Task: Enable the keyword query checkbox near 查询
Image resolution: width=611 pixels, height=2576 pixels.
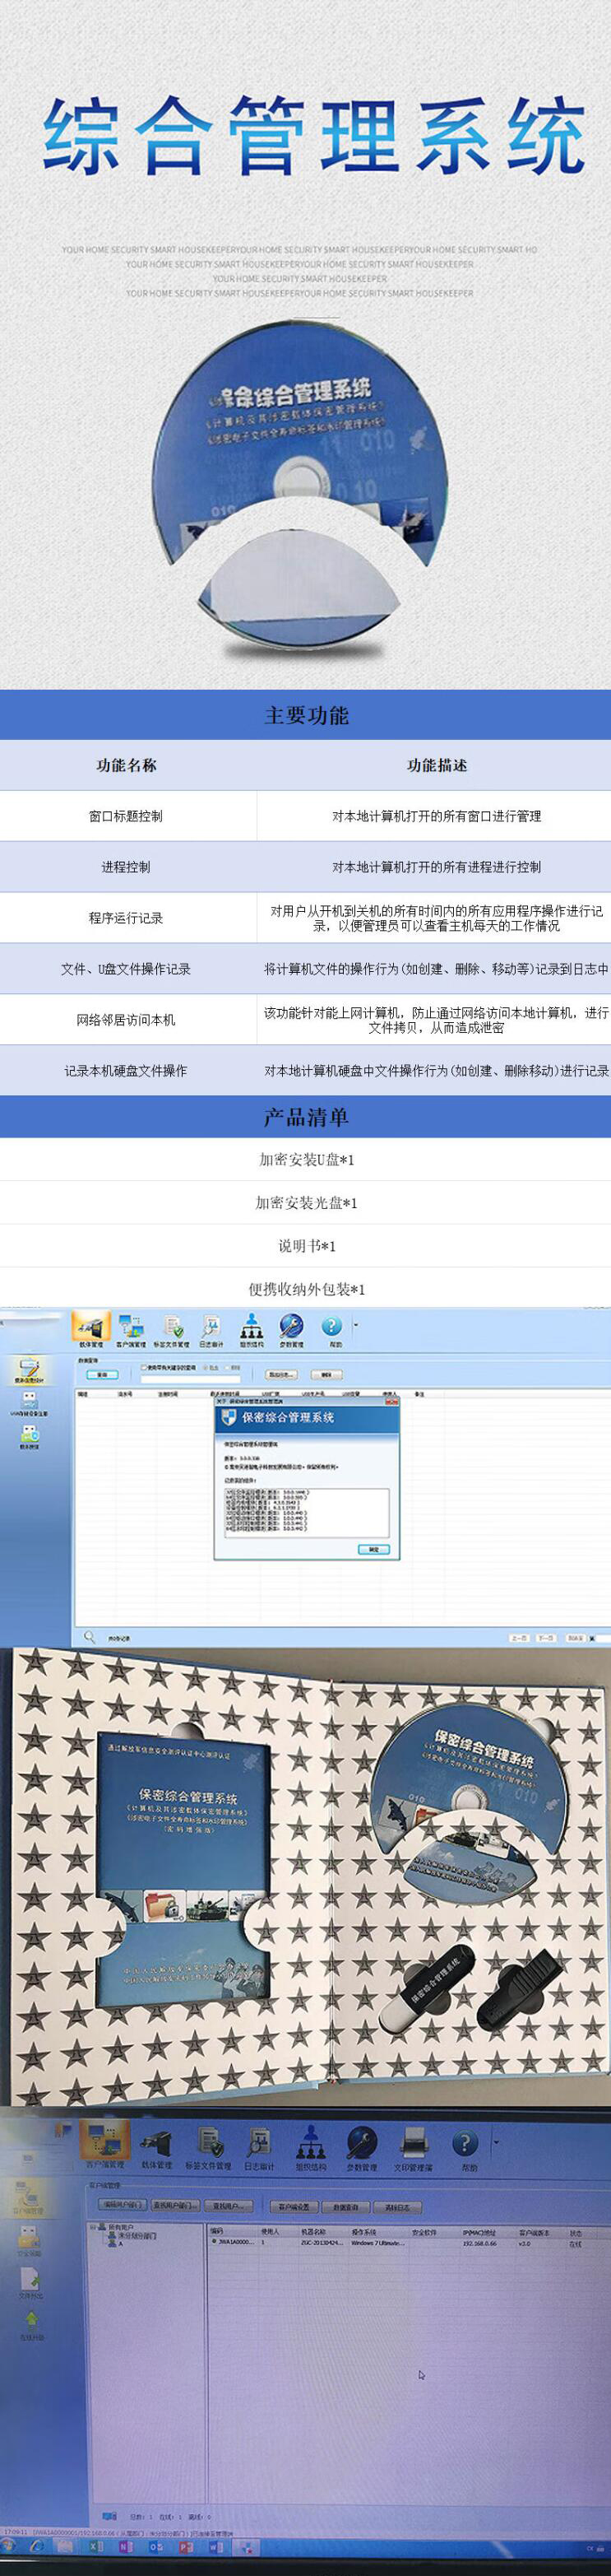Action: [145, 1367]
